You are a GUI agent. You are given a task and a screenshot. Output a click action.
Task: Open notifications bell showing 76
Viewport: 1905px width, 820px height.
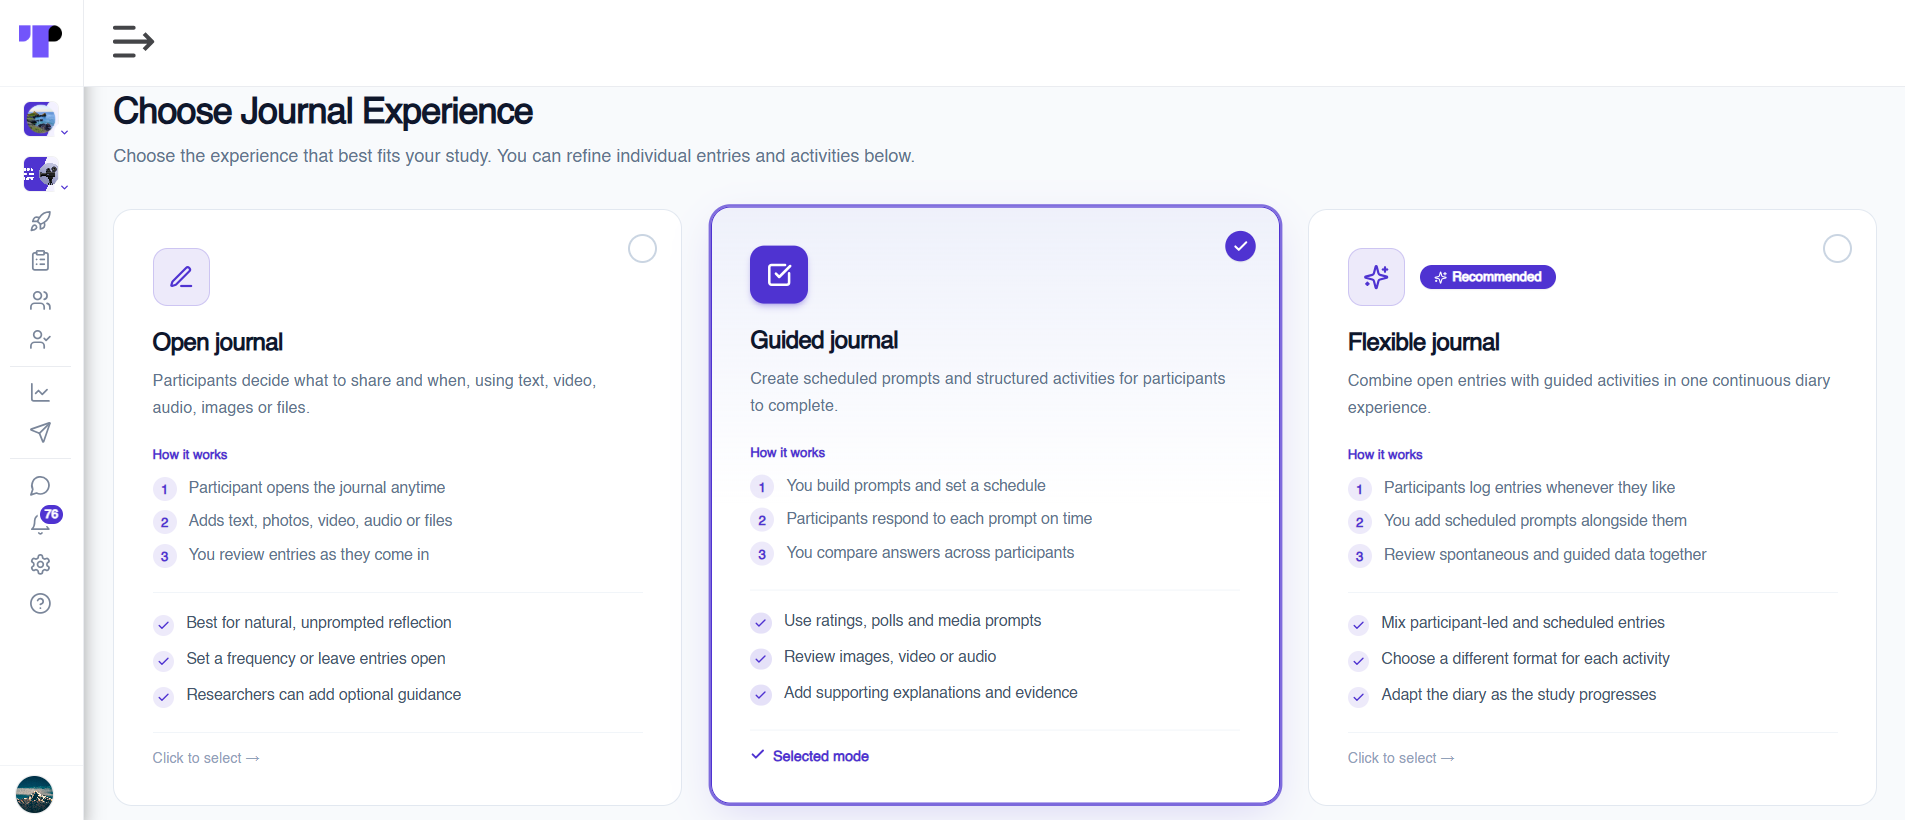point(42,523)
